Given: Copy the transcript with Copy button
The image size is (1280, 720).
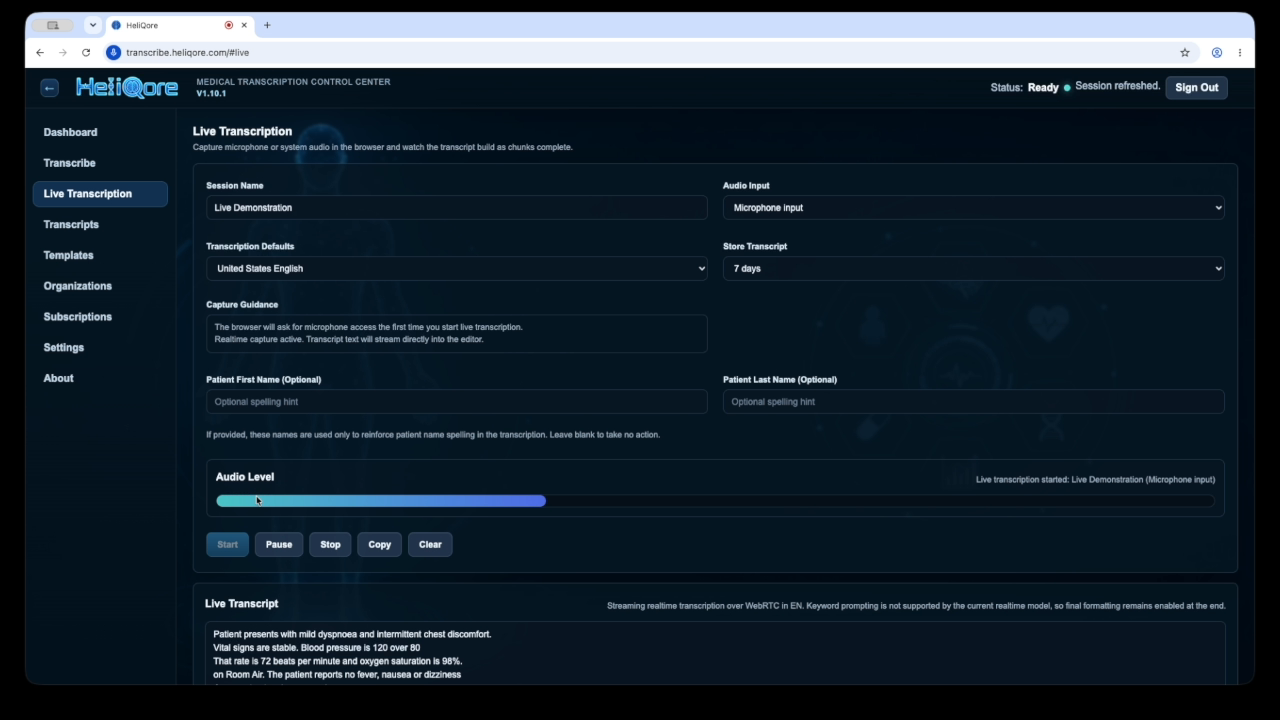Looking at the screenshot, I should coord(380,545).
